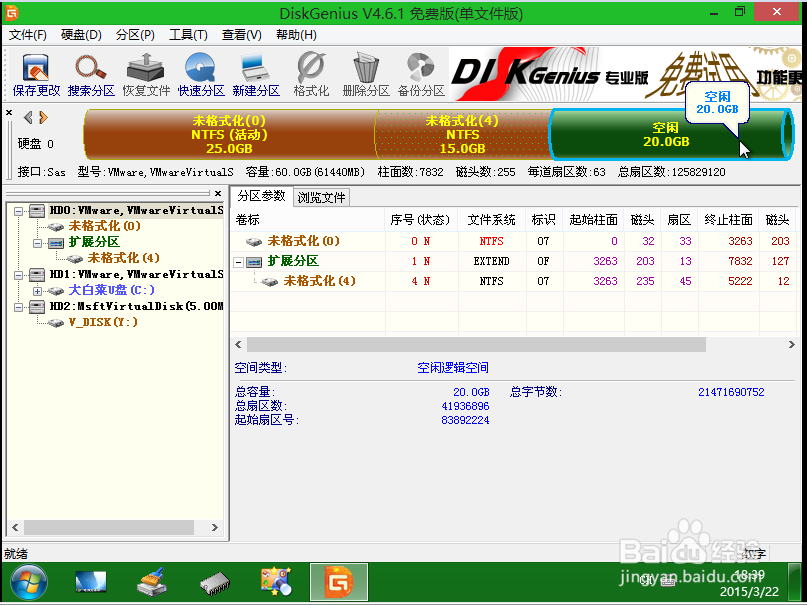807x605 pixels.
Task: Select 未格式化(4) row in partition table
Action: click(x=514, y=281)
